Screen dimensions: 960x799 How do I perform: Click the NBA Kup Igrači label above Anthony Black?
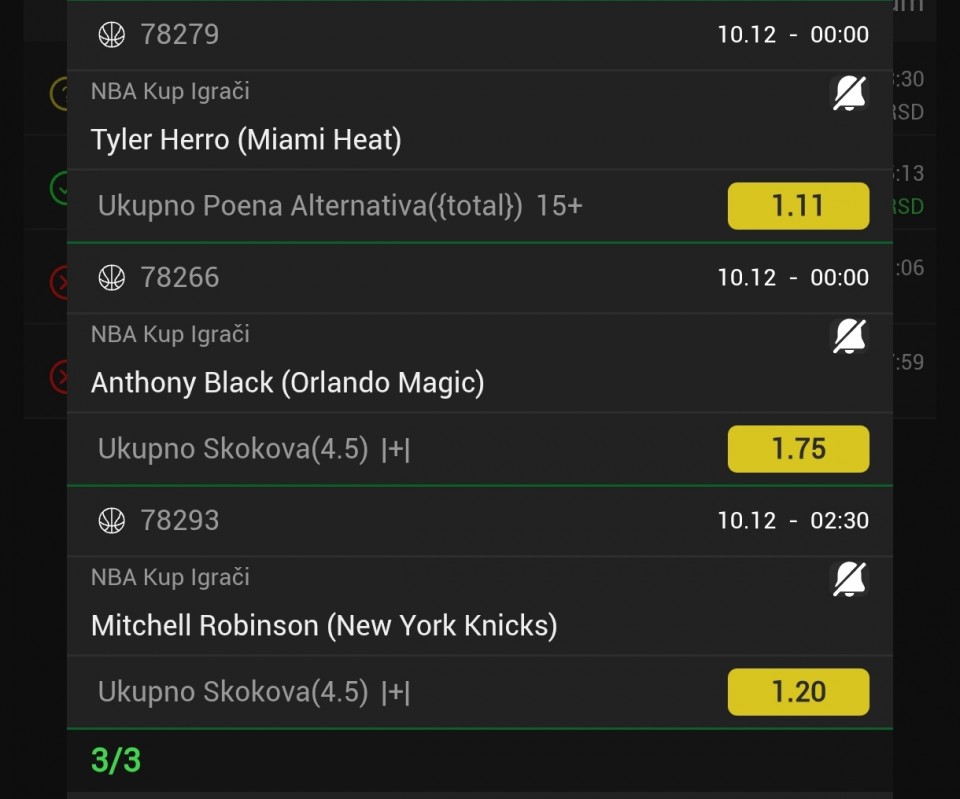tap(170, 334)
